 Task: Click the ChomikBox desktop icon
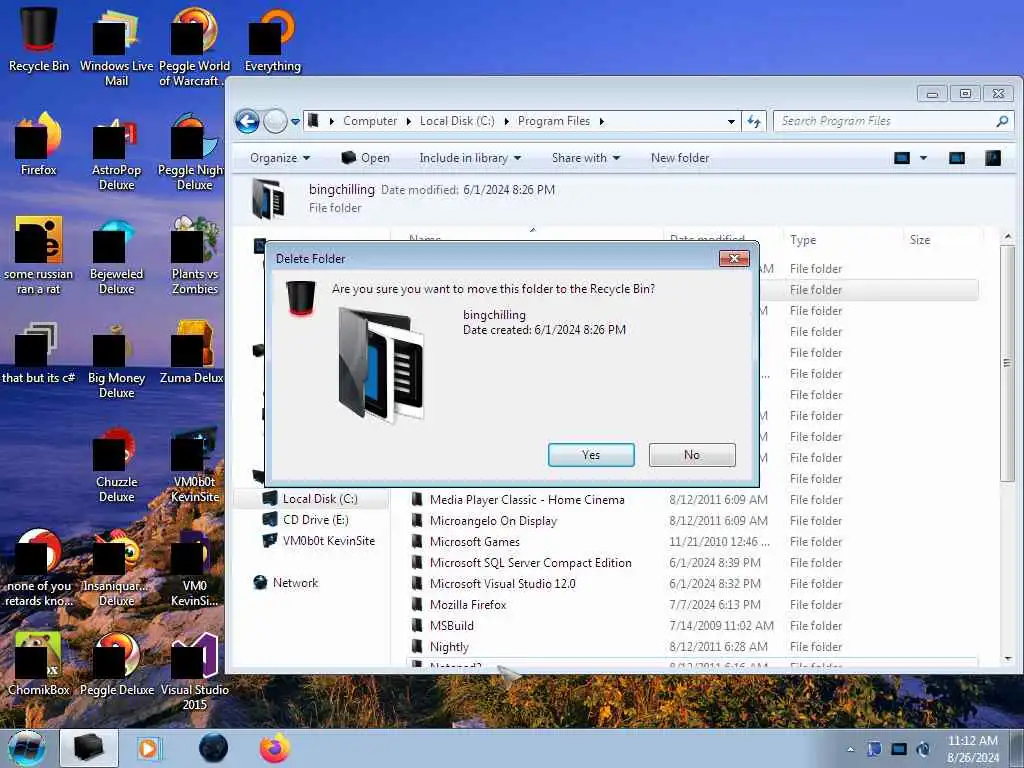pos(39,663)
